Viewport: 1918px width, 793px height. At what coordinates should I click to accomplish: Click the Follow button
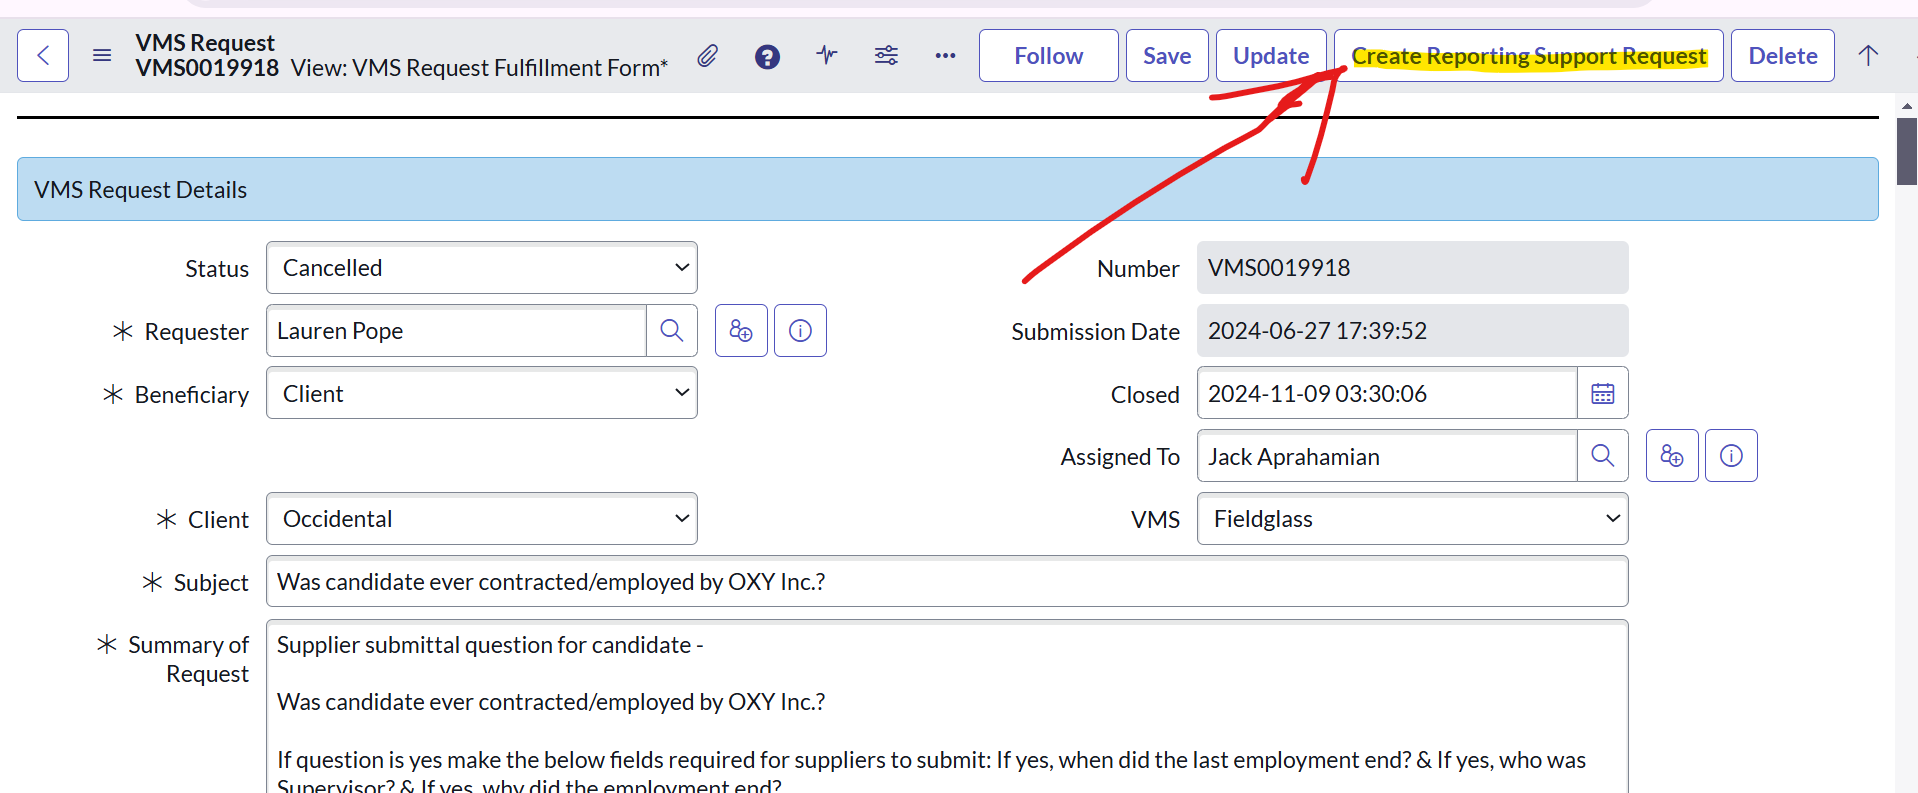[x=1048, y=55]
